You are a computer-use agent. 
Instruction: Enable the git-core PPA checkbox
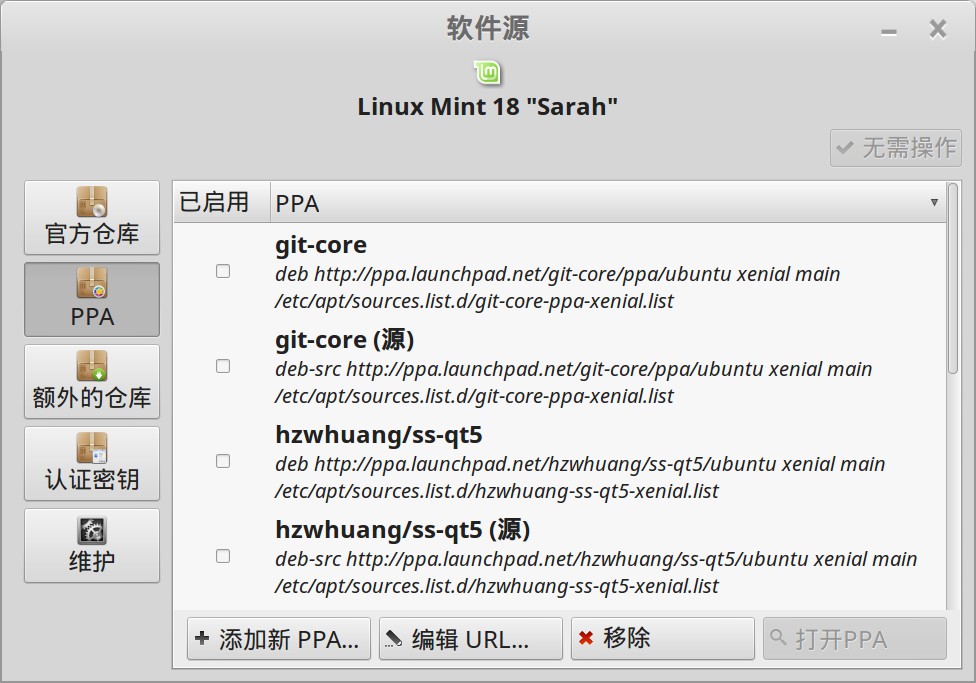[x=223, y=271]
